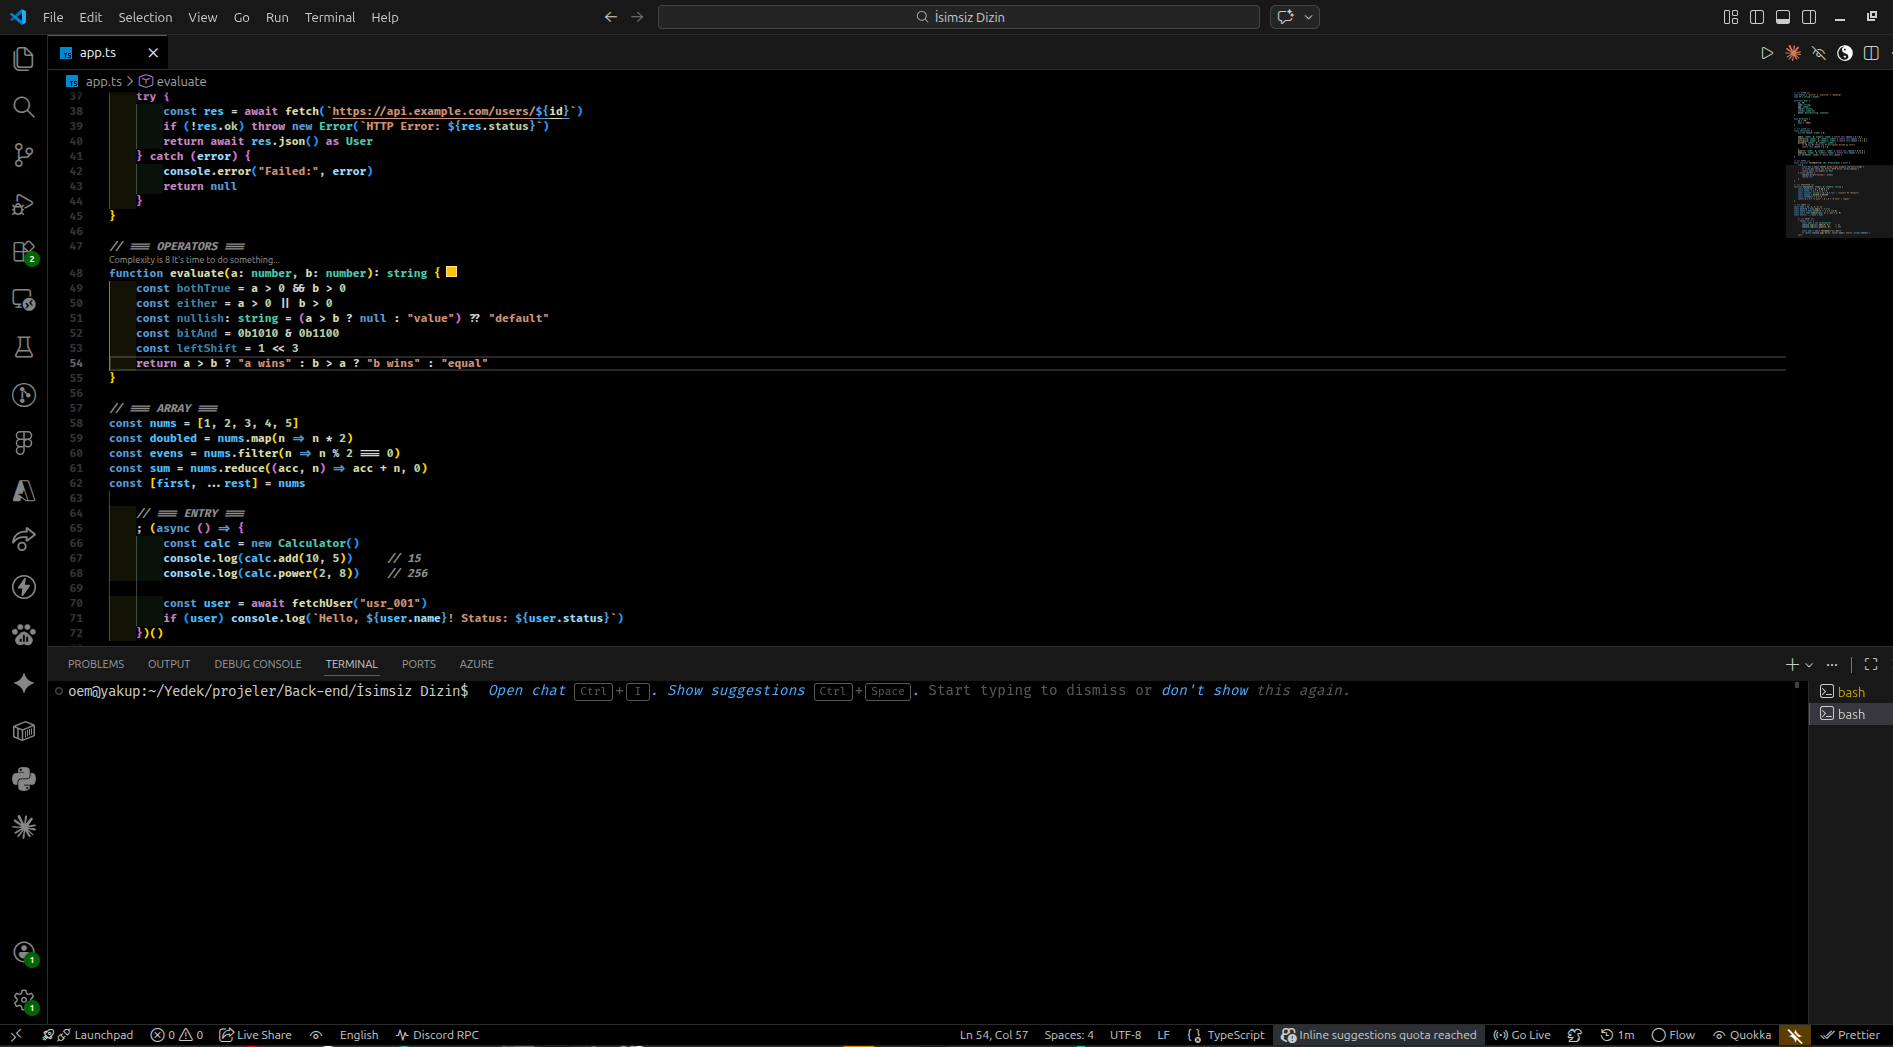Image resolution: width=1893 pixels, height=1047 pixels.
Task: Open api.example.com URL in code
Action: [450, 112]
